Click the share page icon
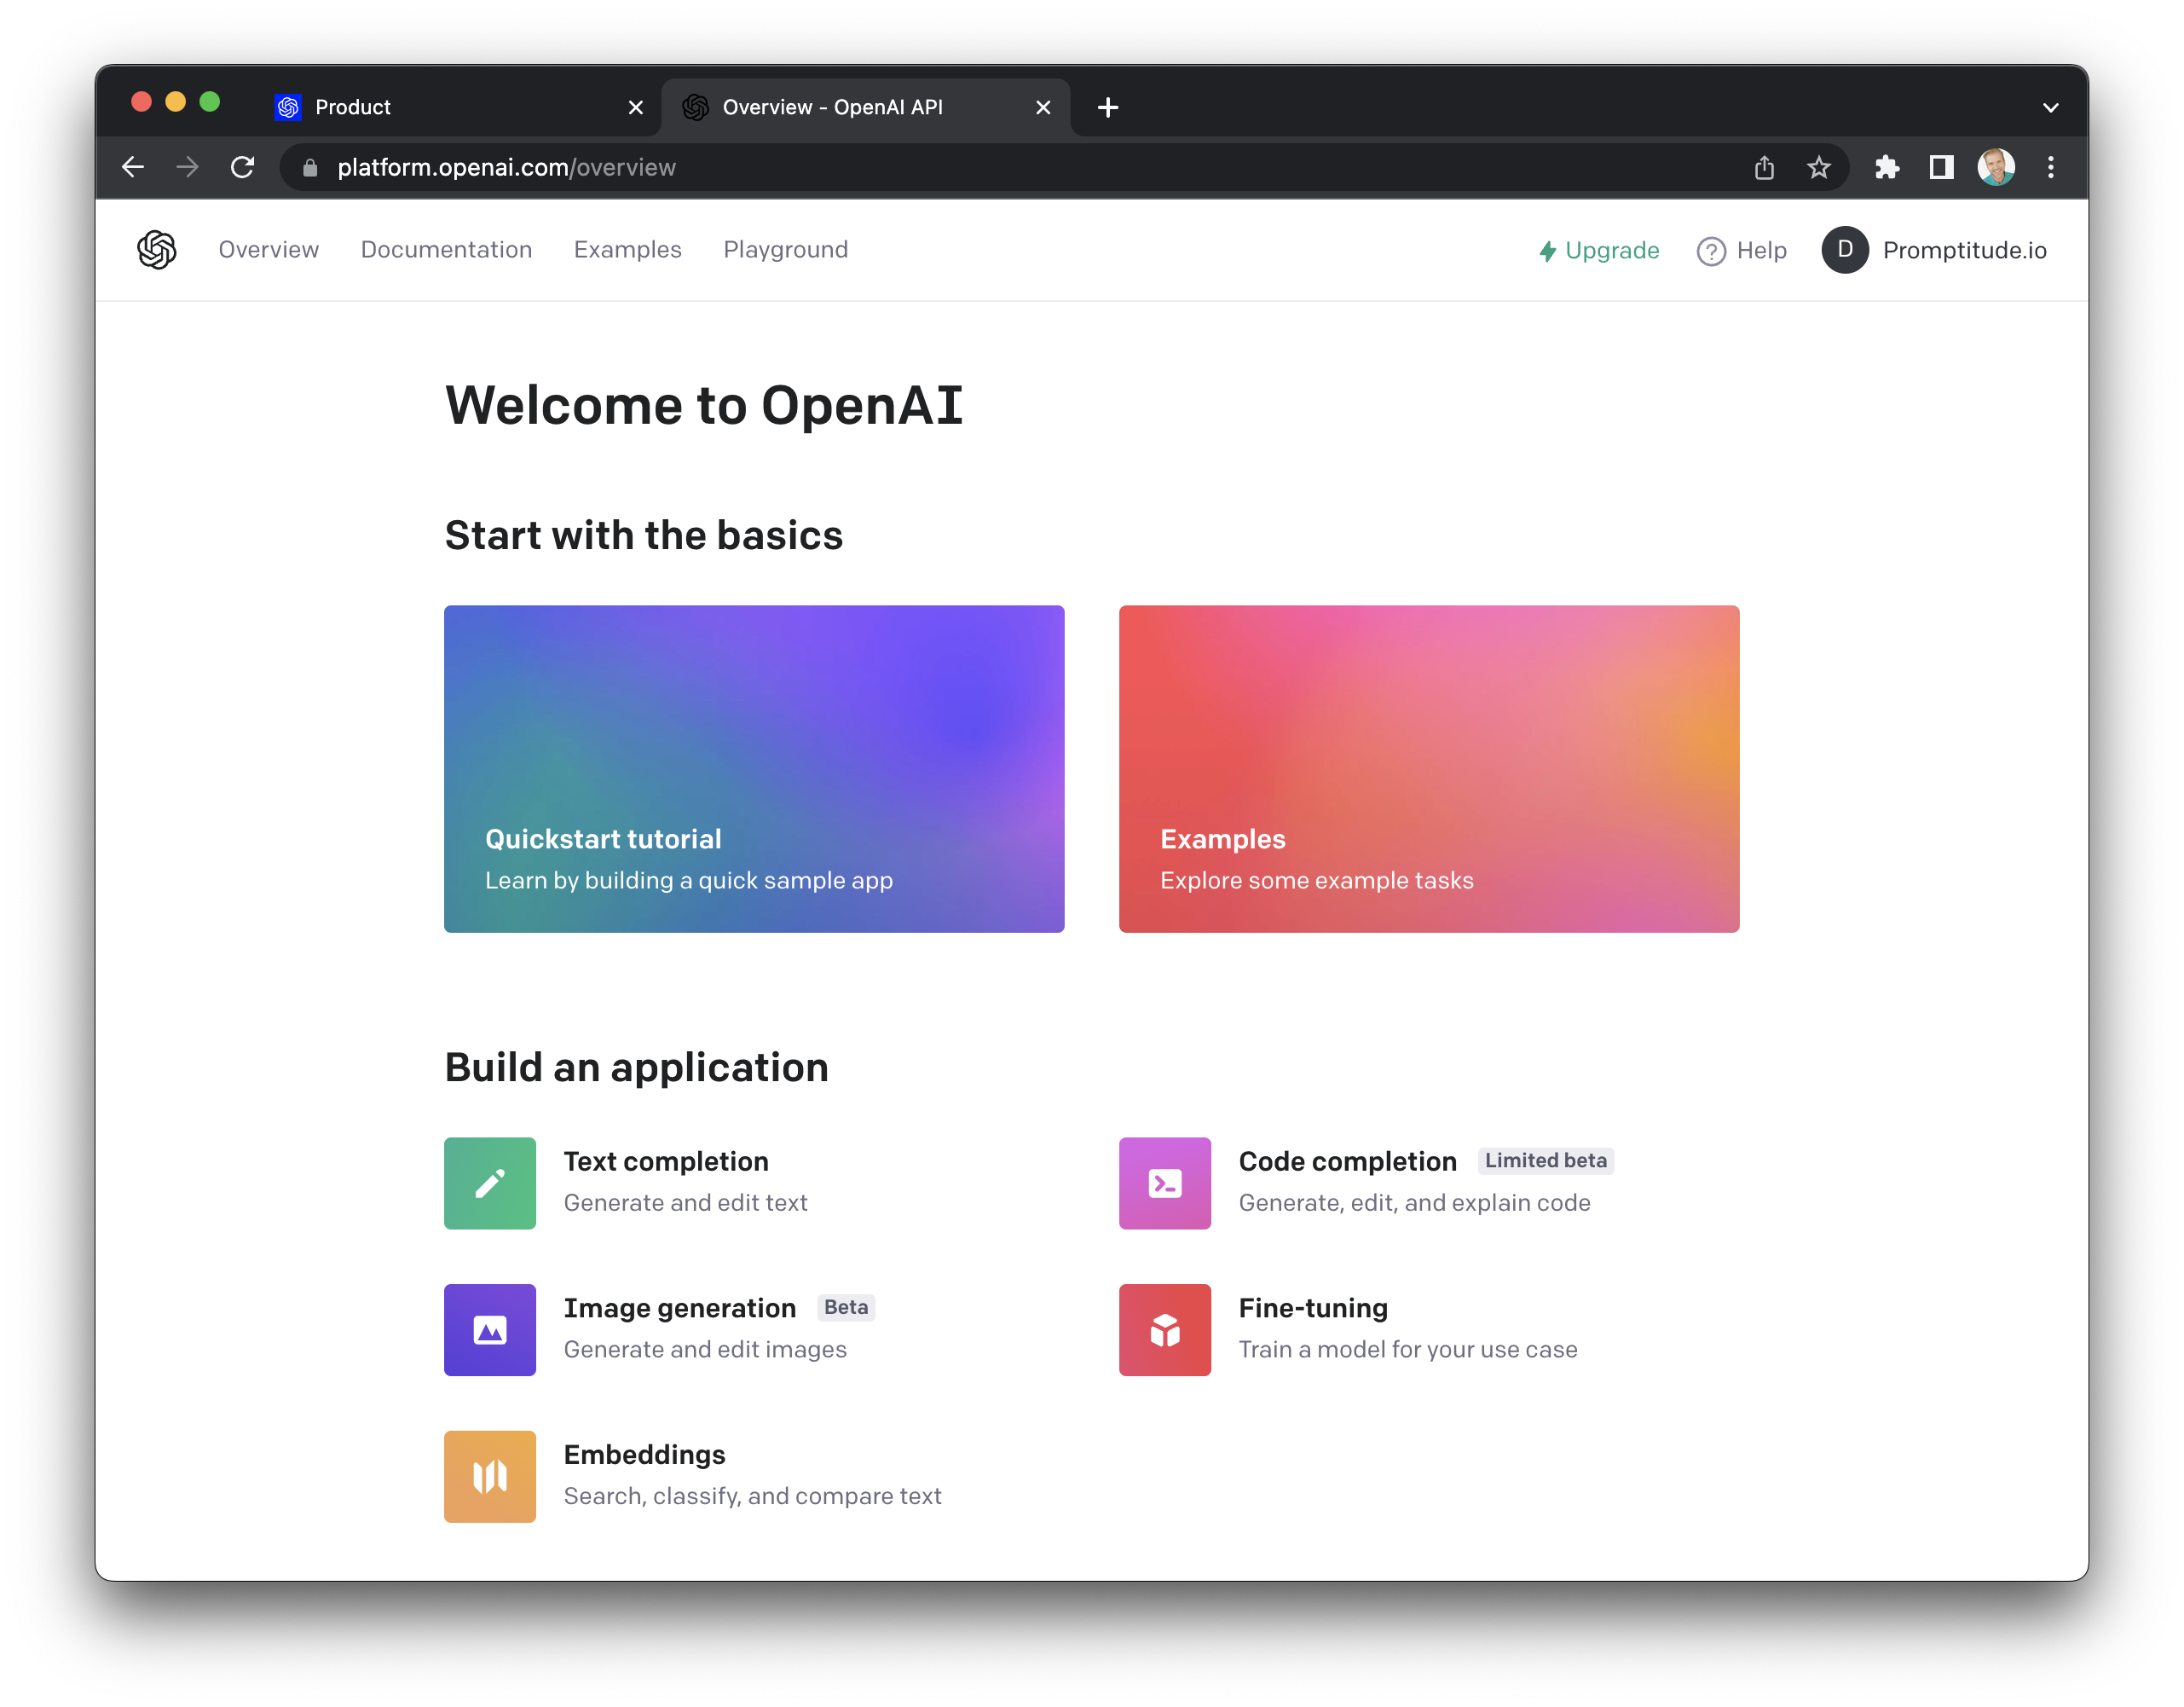Screen dimensions: 2184x1707 click(x=1764, y=167)
